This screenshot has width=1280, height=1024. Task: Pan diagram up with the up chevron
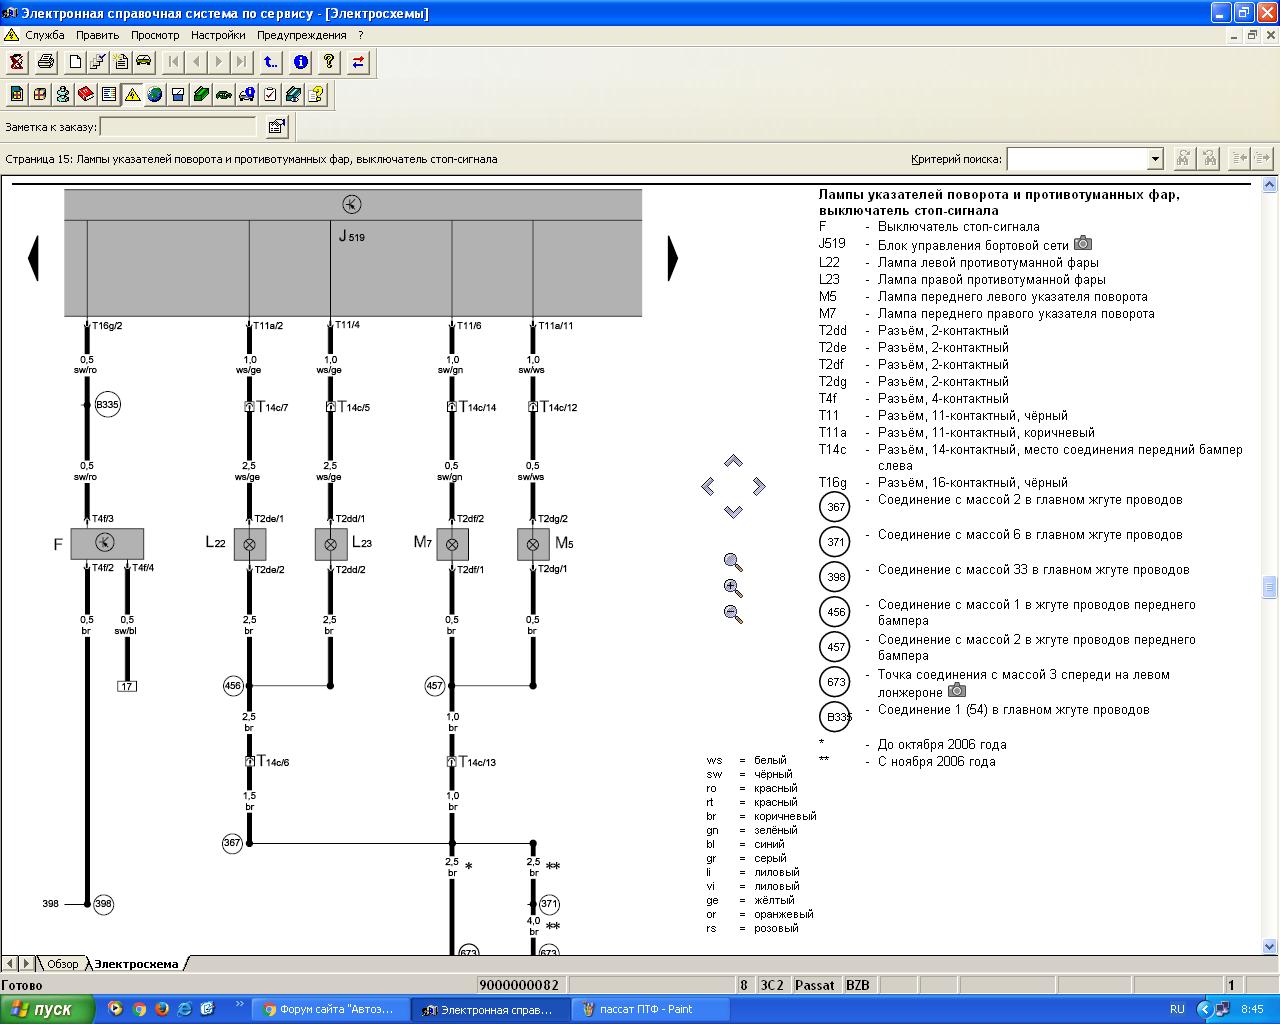(x=733, y=461)
